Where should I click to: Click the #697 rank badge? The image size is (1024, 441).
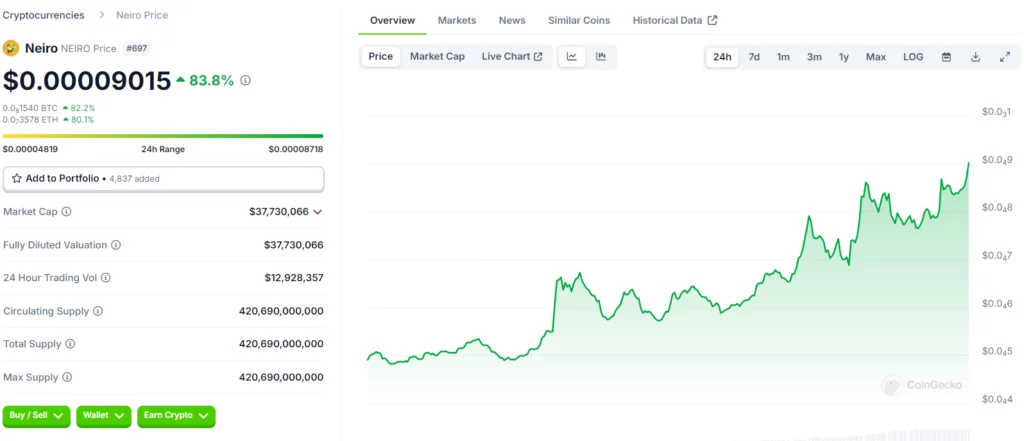point(136,48)
